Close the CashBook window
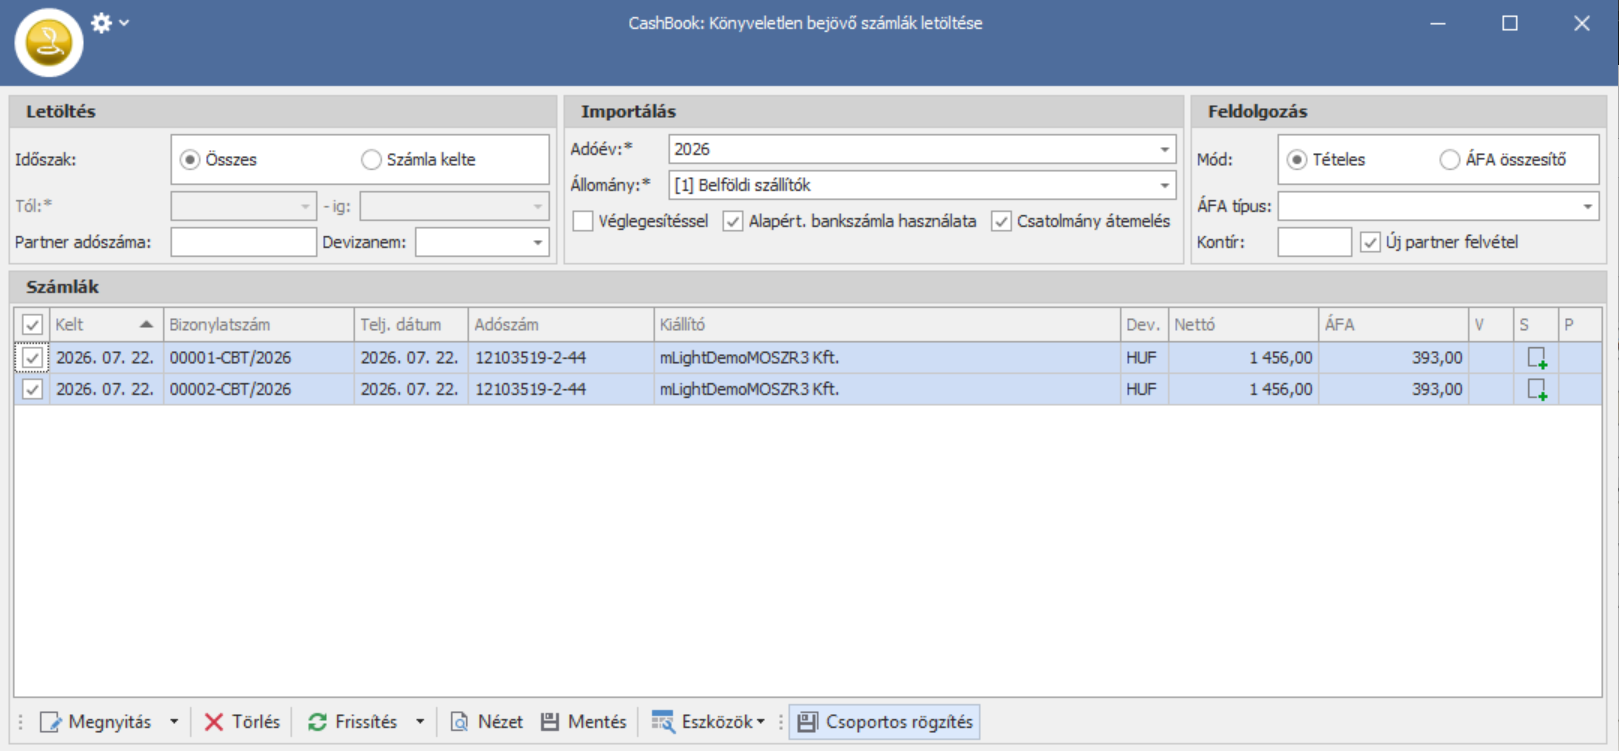 coord(1582,23)
